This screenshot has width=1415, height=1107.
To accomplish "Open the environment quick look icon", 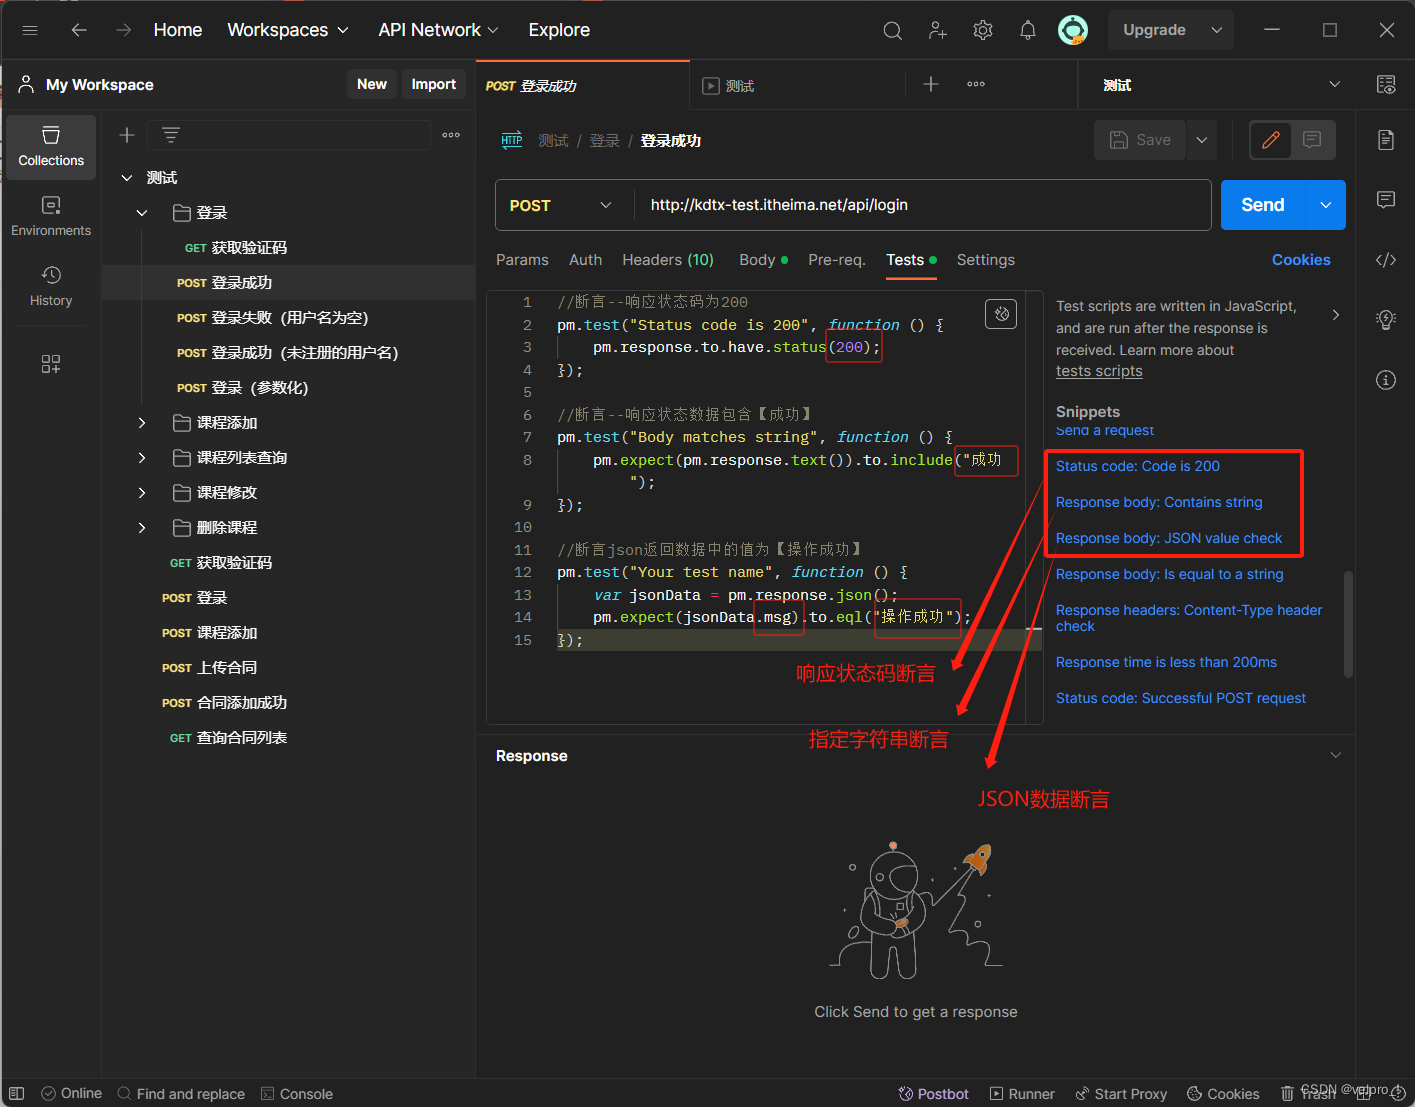I will [x=1386, y=85].
